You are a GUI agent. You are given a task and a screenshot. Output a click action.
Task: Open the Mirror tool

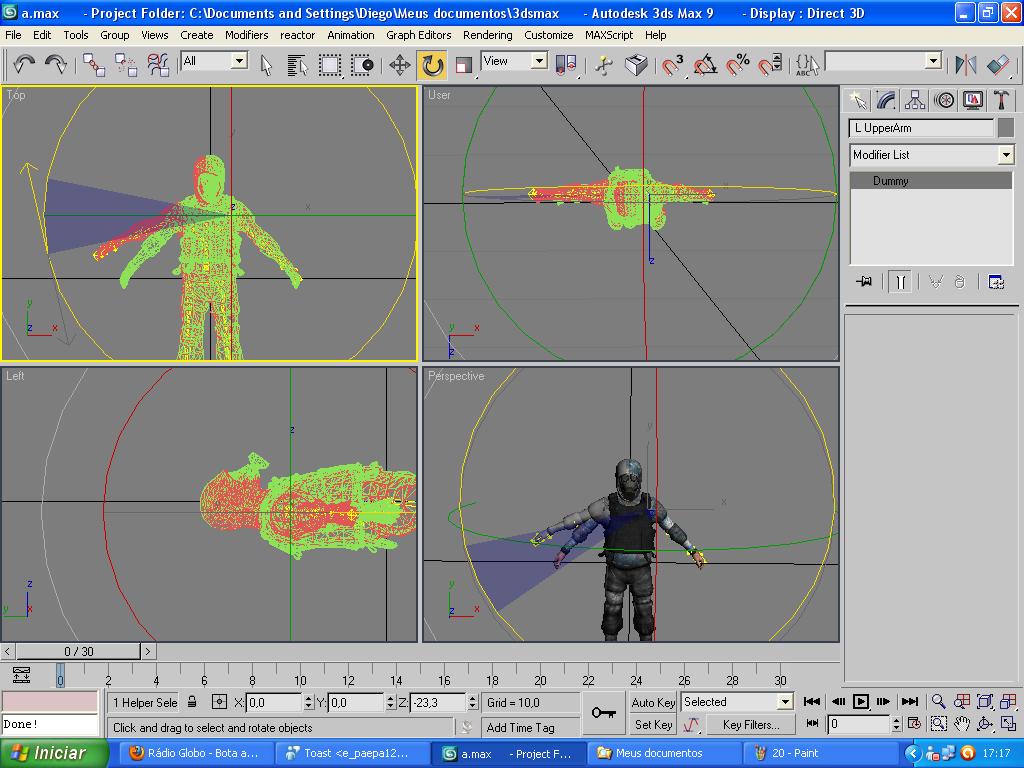965,65
